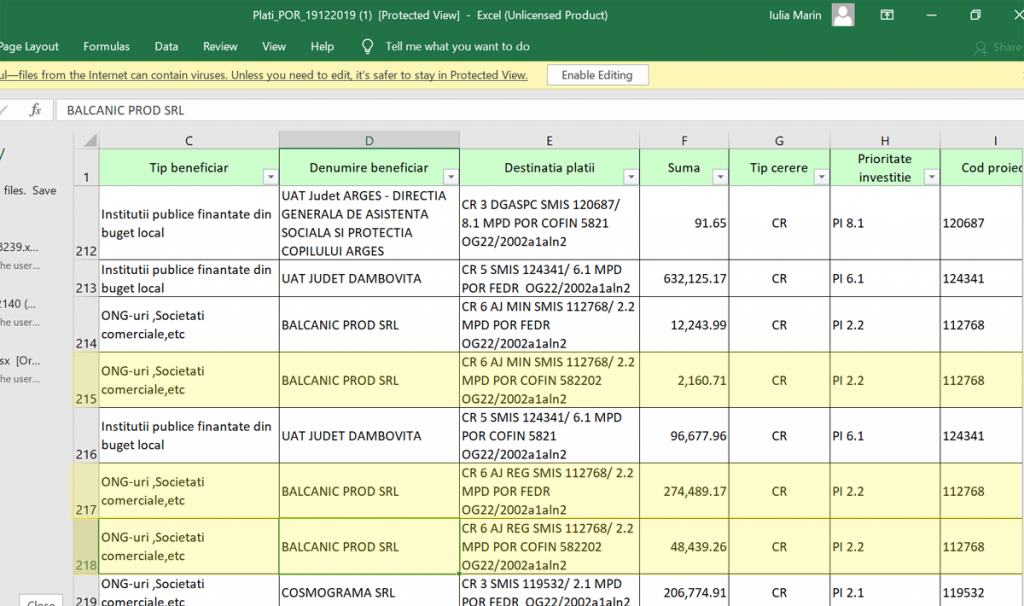Click the Destinatia platii header cell
Screen dimensions: 1024x606
[549, 167]
